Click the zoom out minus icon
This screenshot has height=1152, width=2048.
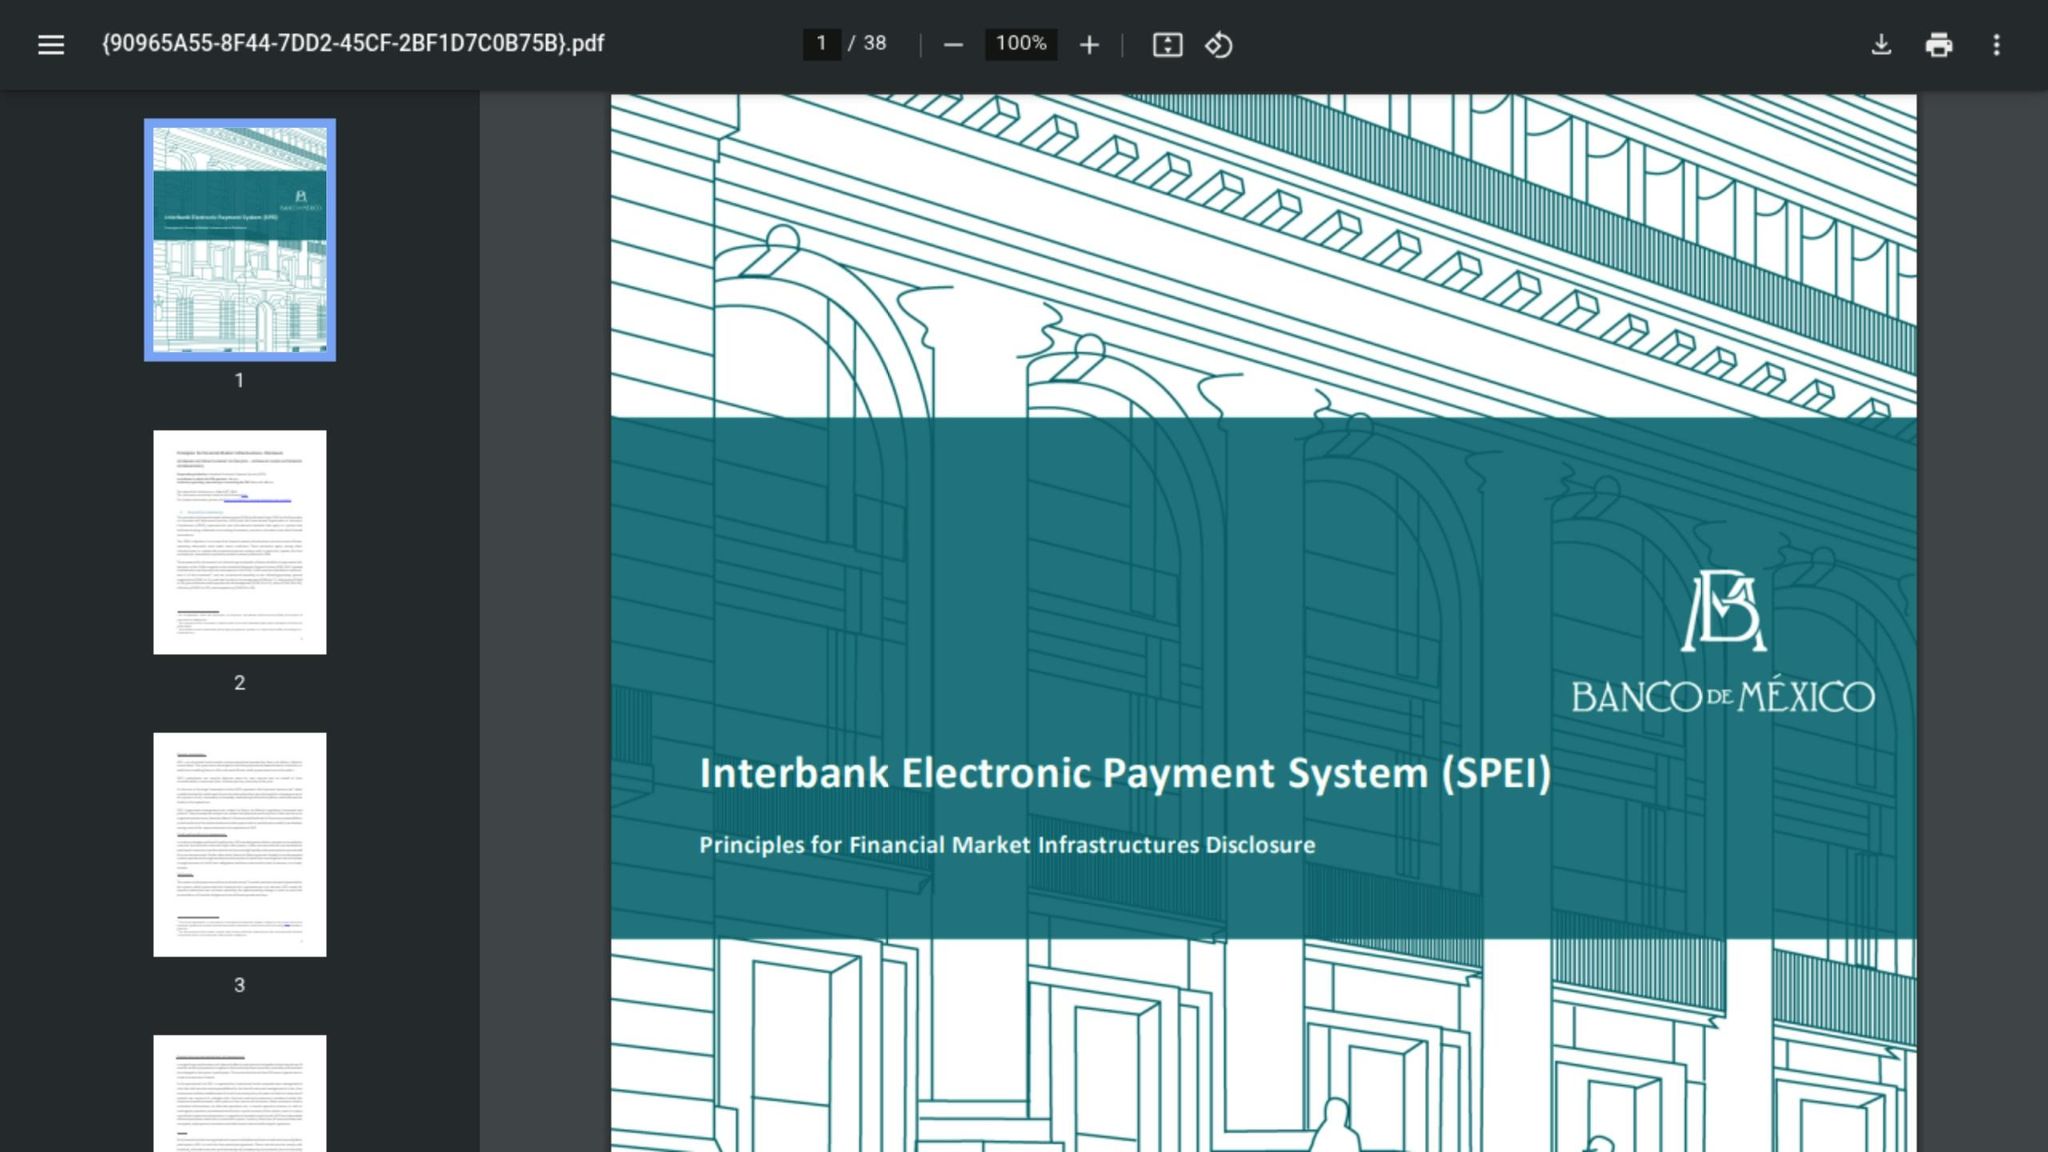point(953,44)
